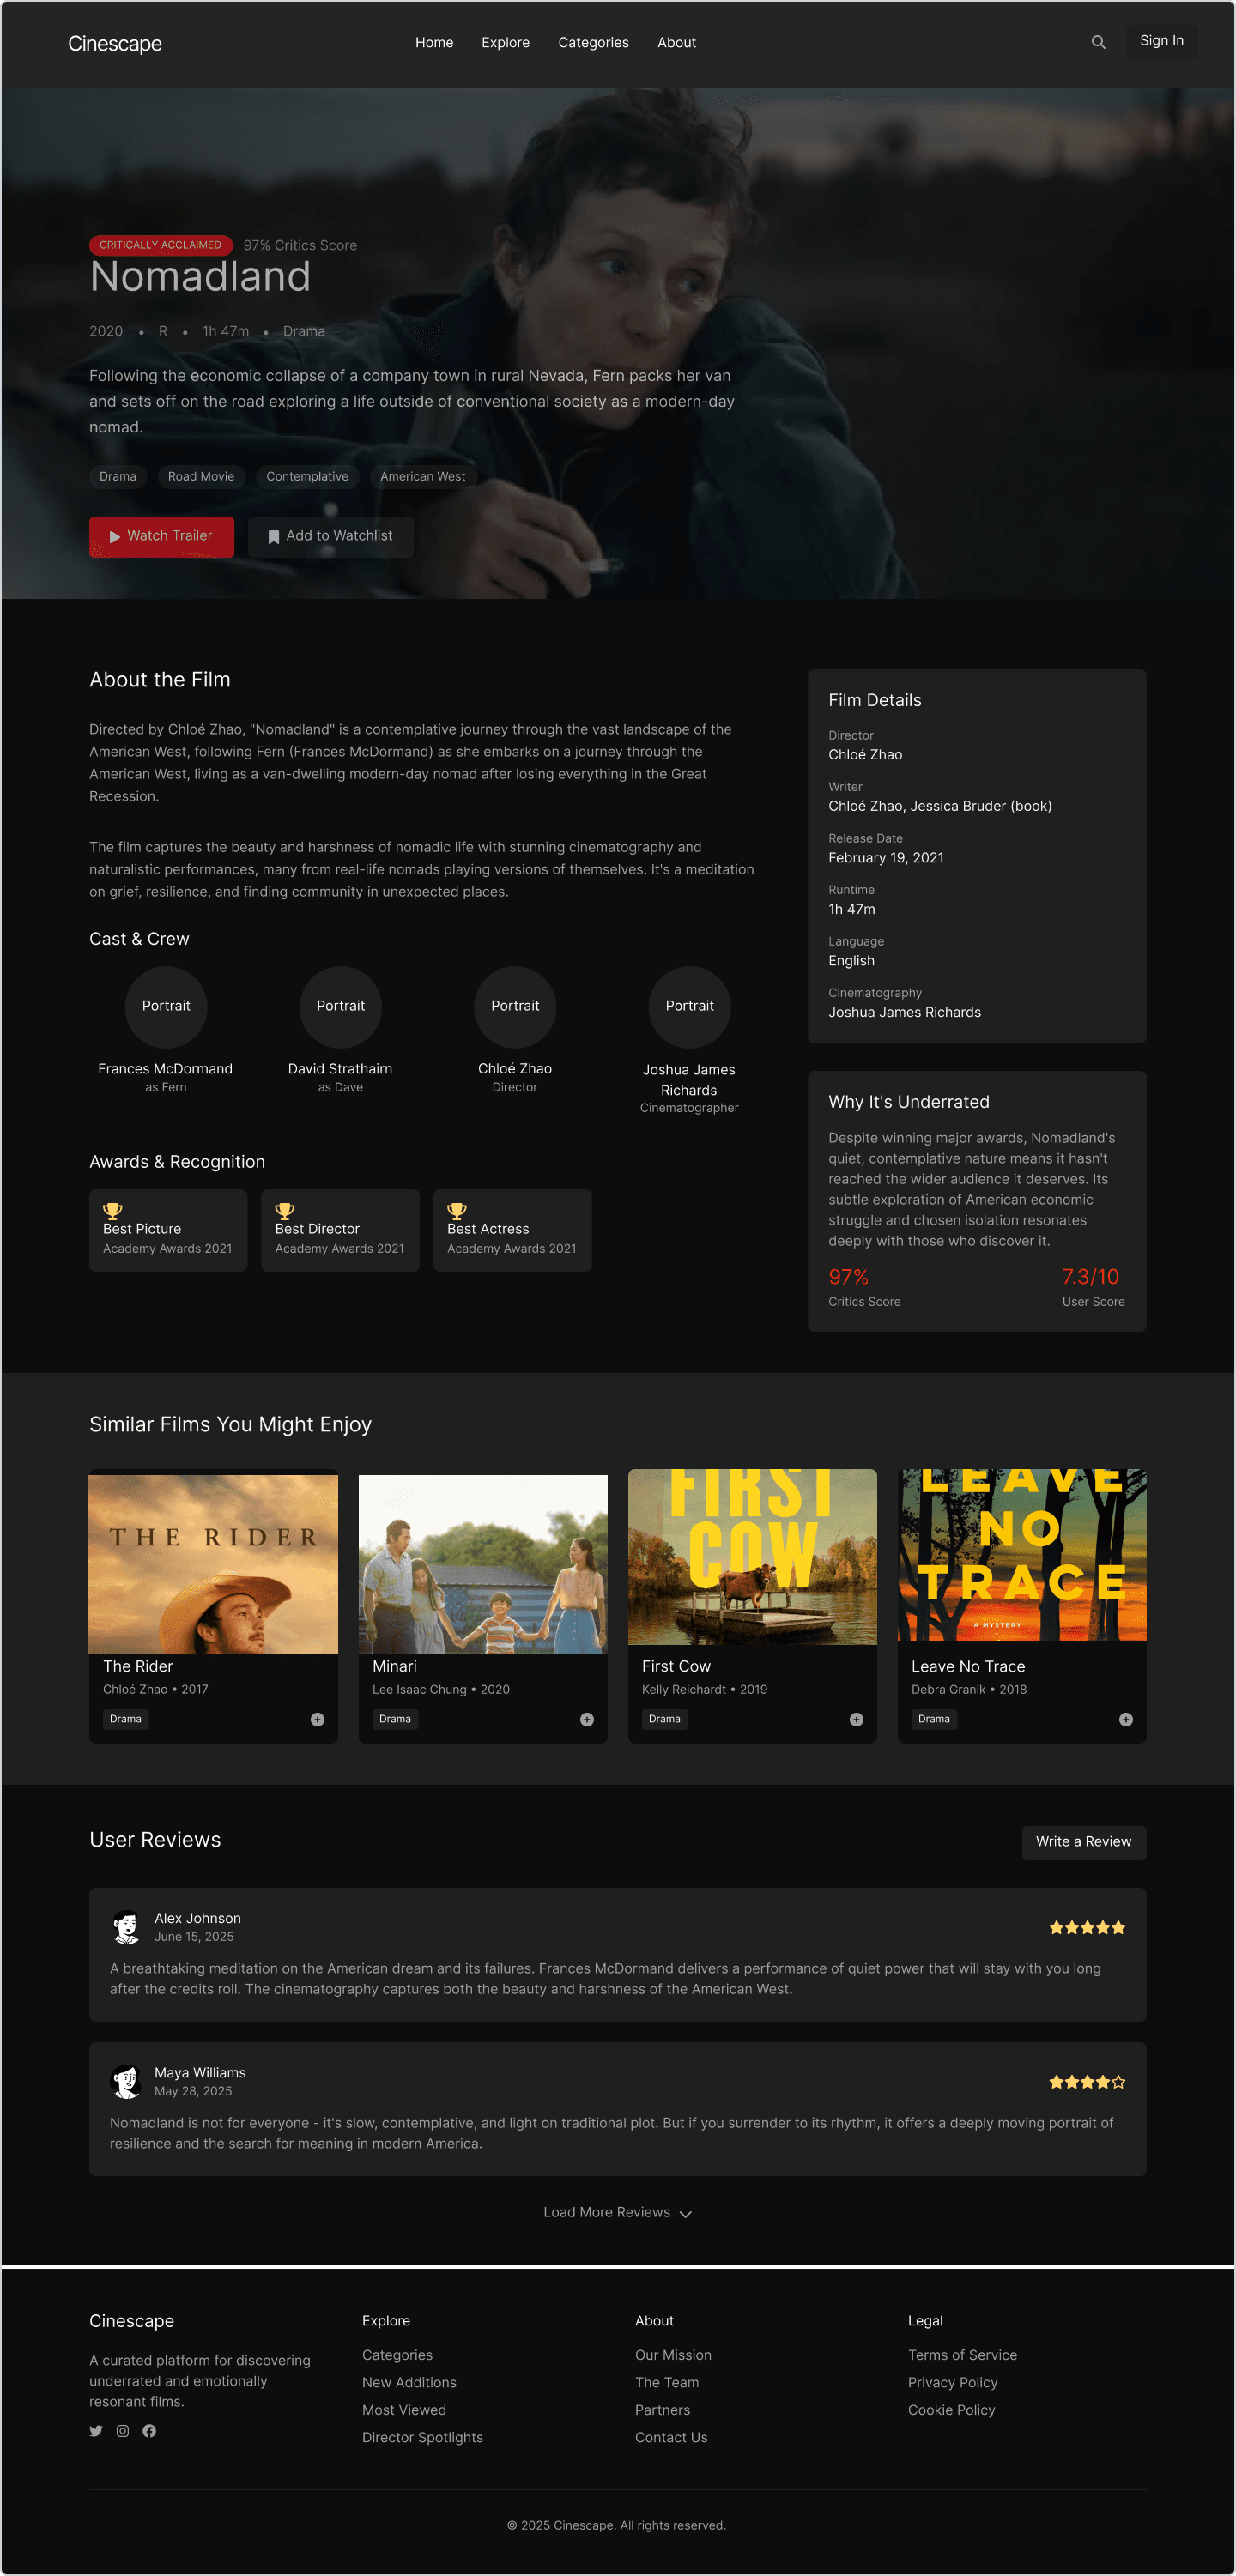Open the First Cow poster thumbnail
Viewport: 1236px width, 2576px height.
tap(752, 1557)
